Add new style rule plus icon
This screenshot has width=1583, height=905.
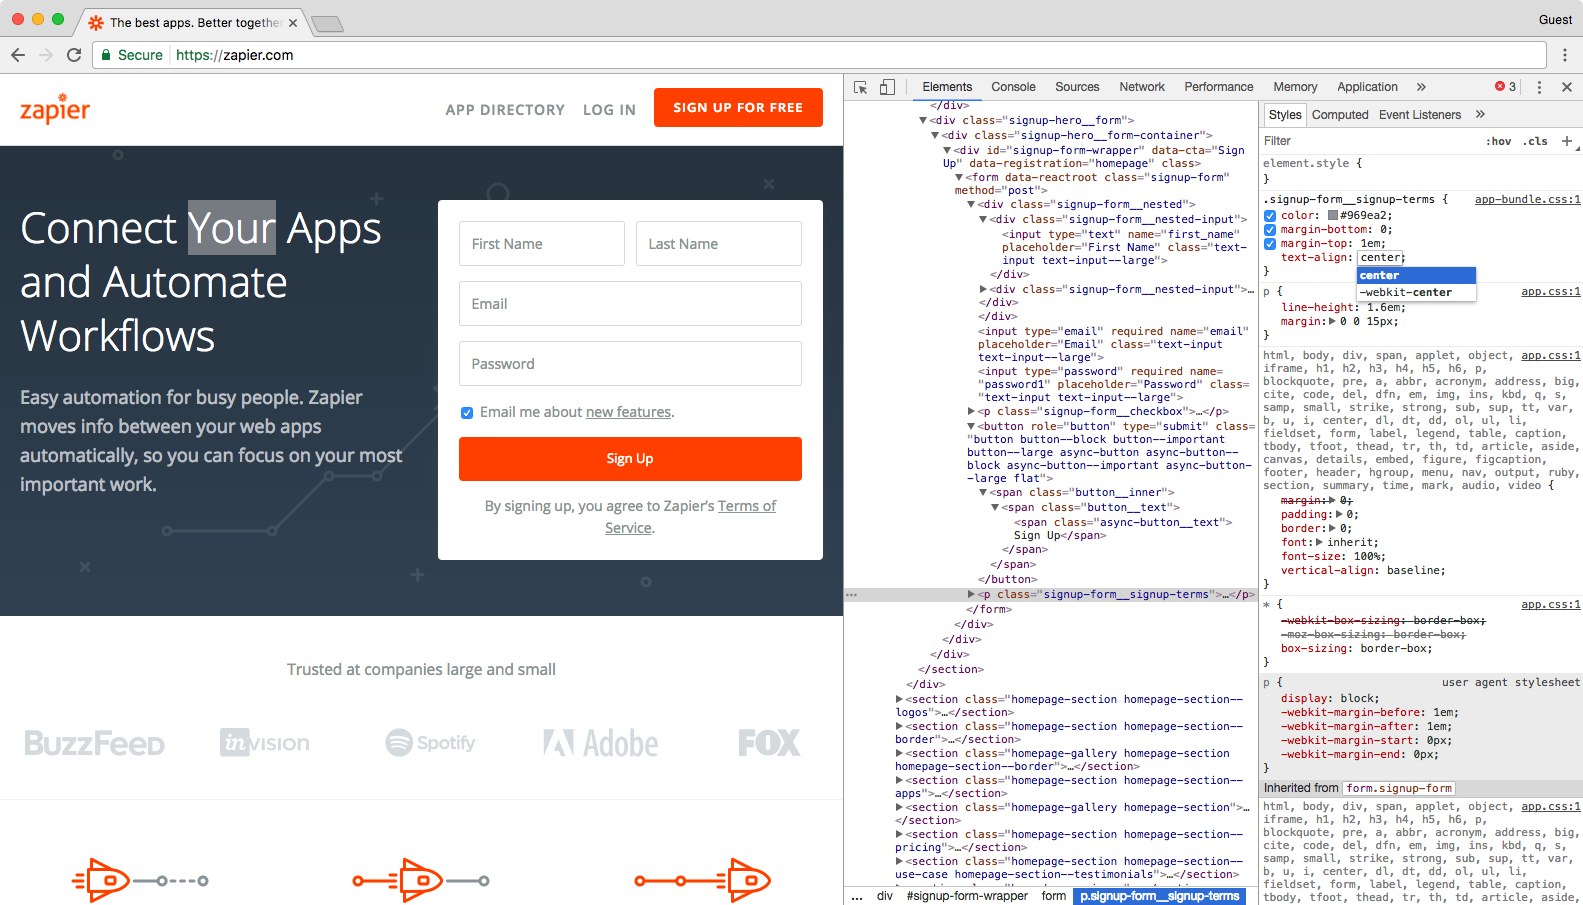pyautogui.click(x=1567, y=141)
